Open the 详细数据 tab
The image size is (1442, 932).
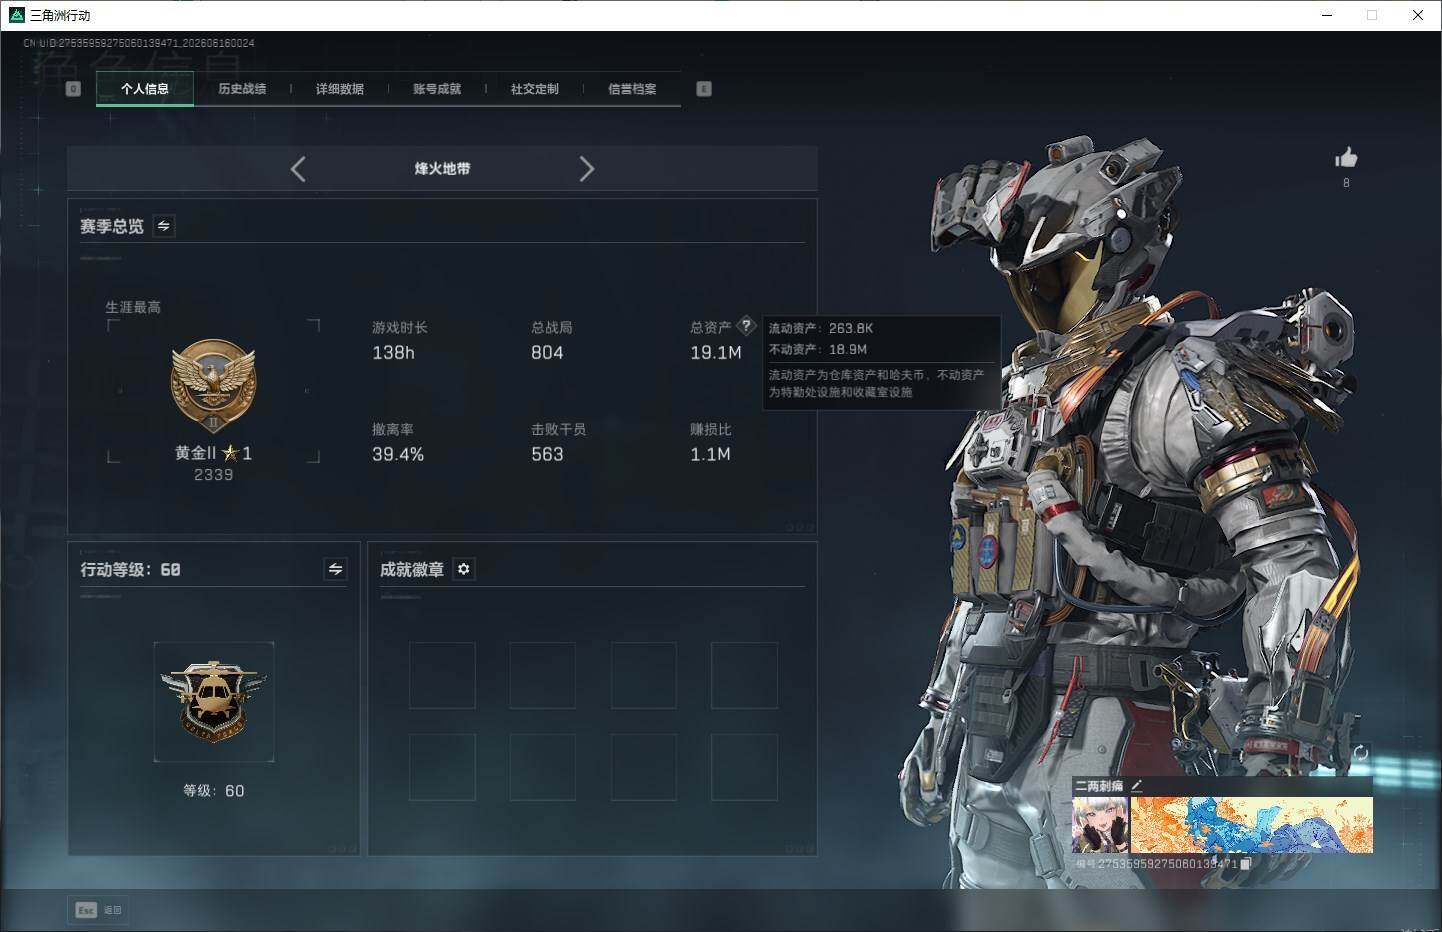point(340,89)
